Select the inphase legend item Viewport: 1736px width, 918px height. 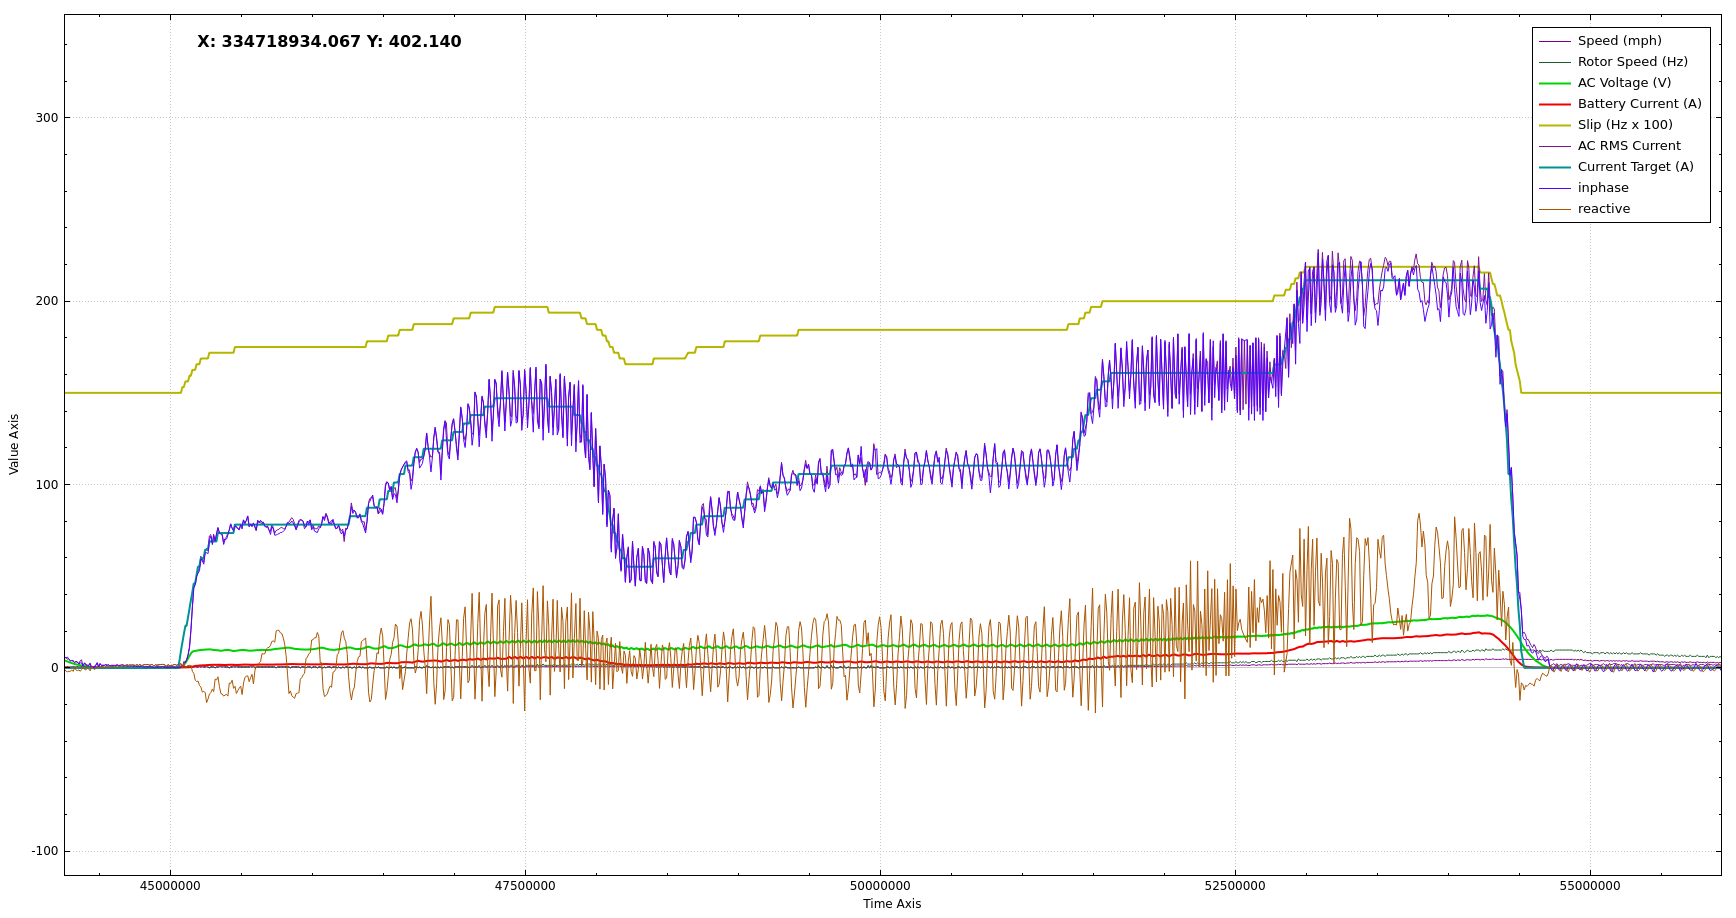click(x=1603, y=188)
